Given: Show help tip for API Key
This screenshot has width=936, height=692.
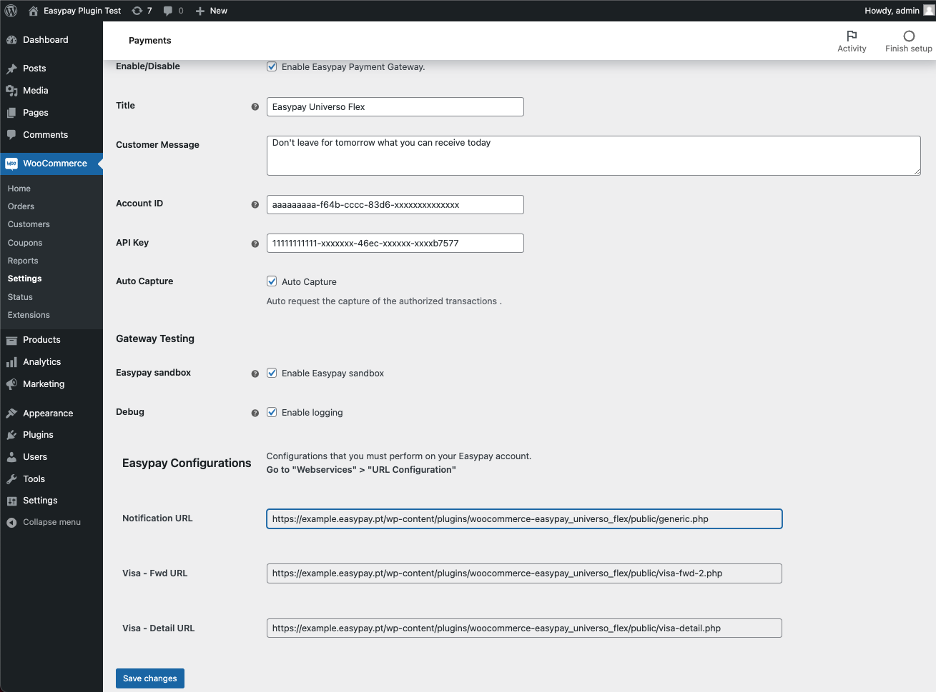Looking at the screenshot, I should [255, 244].
